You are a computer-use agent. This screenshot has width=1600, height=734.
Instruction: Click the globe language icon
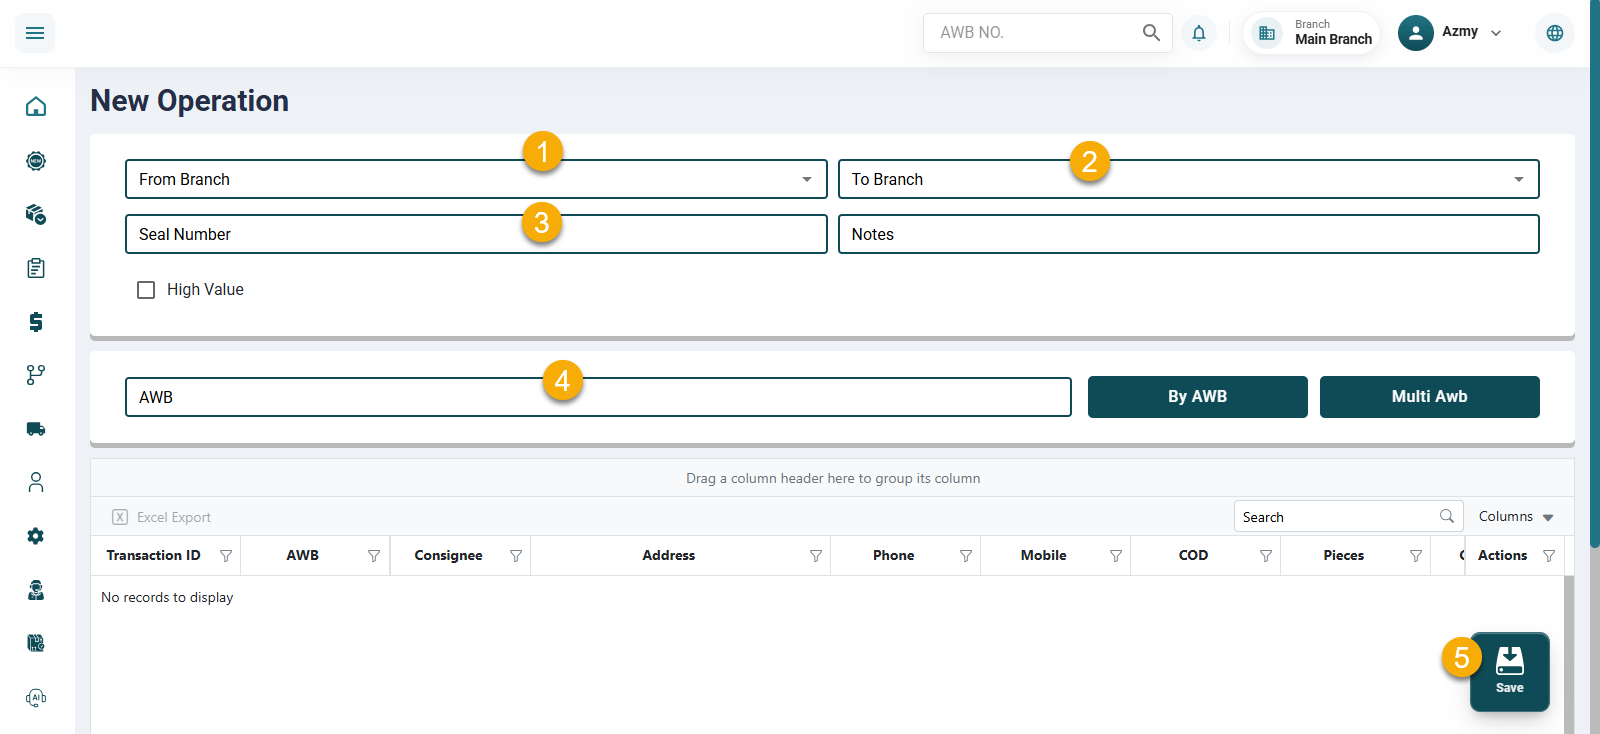pyautogui.click(x=1554, y=33)
